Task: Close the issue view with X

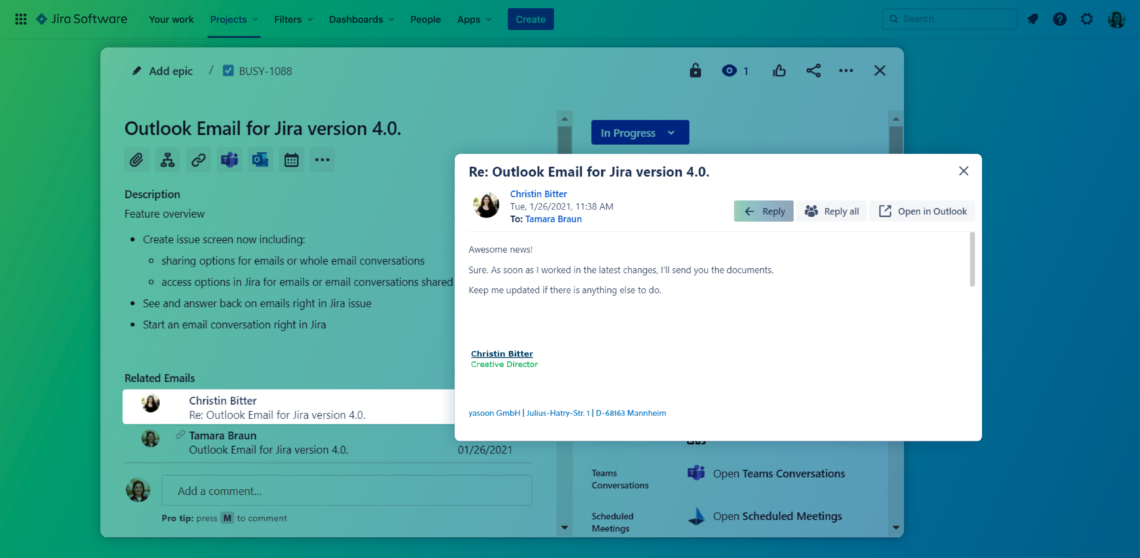Action: (x=880, y=71)
